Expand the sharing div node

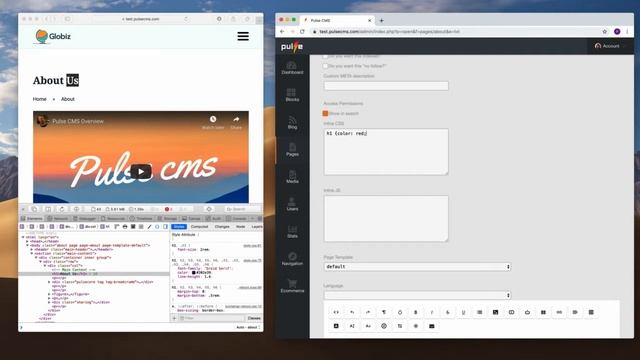(x=49, y=302)
